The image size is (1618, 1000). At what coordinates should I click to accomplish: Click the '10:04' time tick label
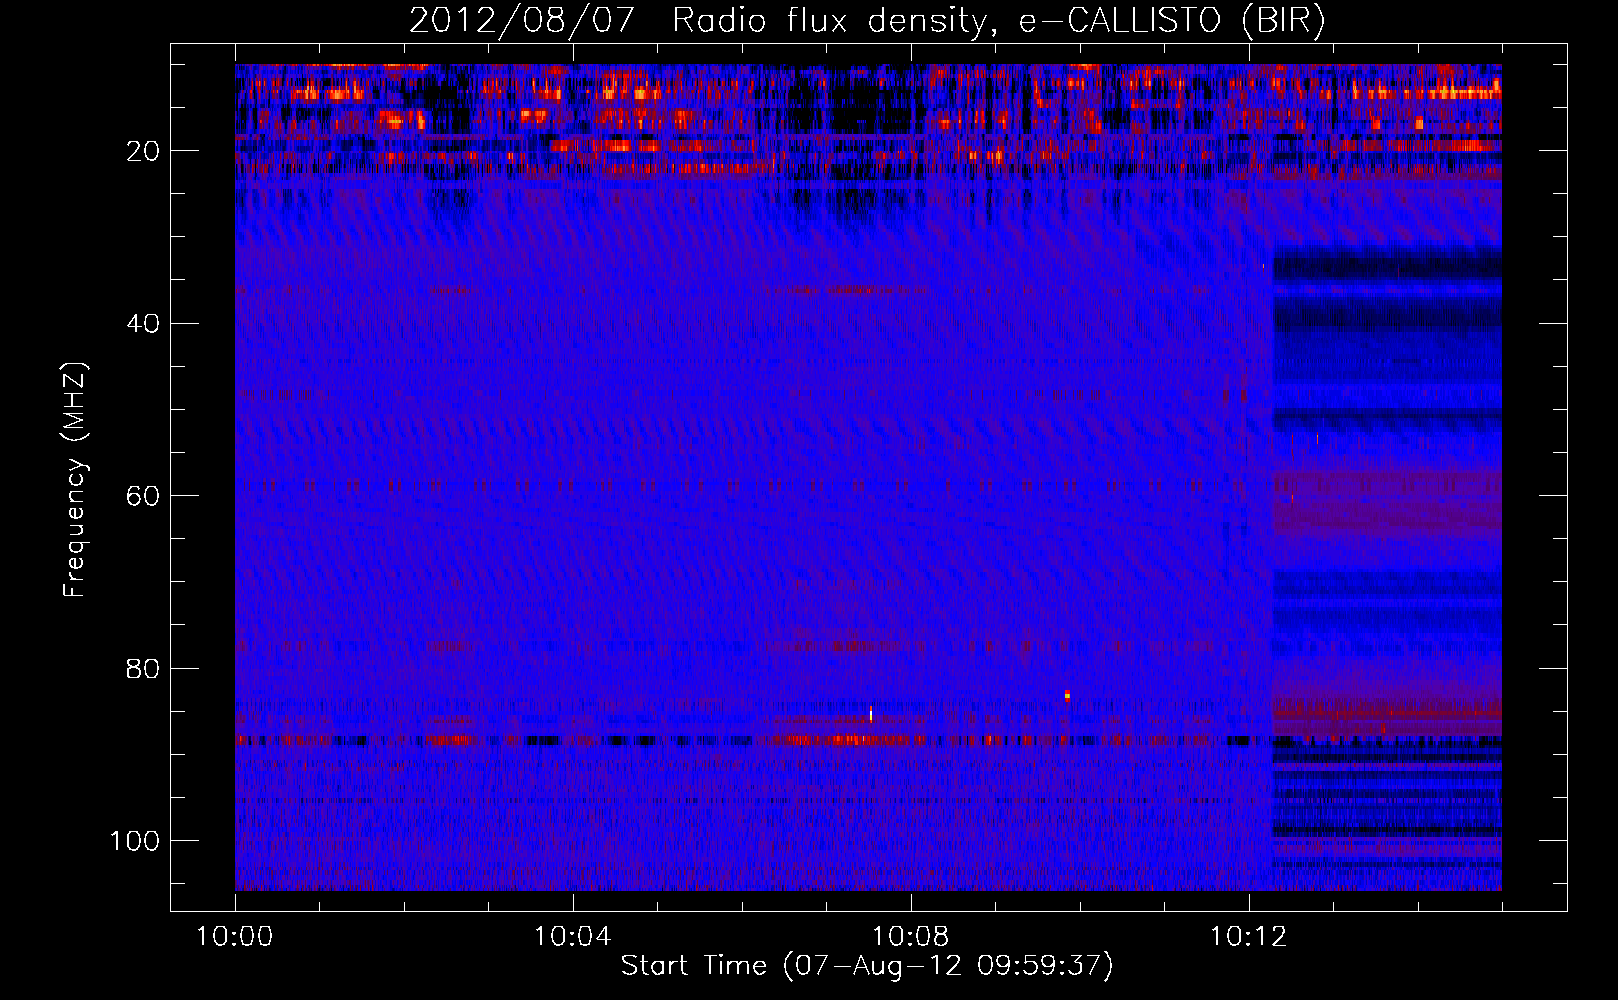(x=572, y=937)
